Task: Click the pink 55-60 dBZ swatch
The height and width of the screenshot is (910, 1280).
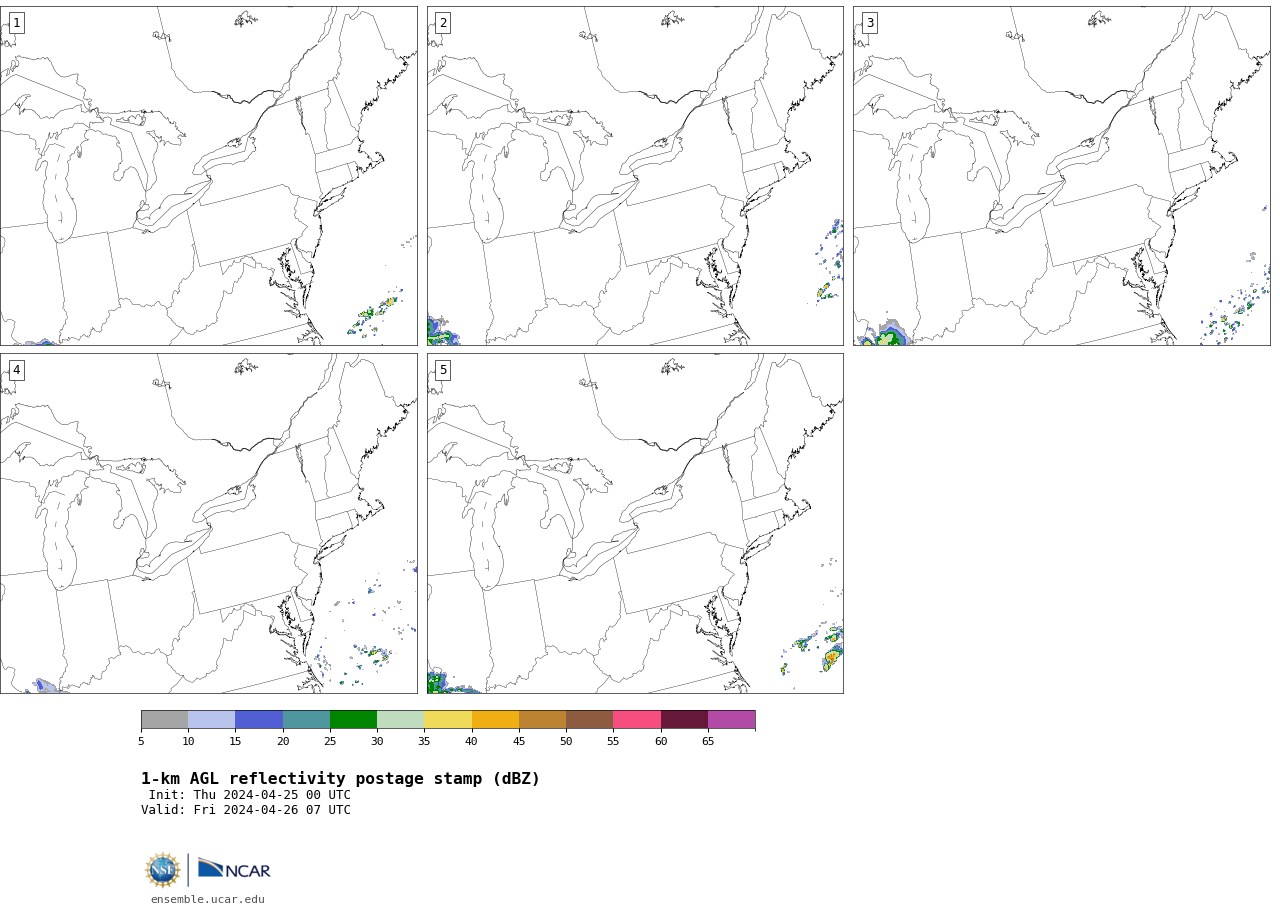Action: [x=637, y=720]
